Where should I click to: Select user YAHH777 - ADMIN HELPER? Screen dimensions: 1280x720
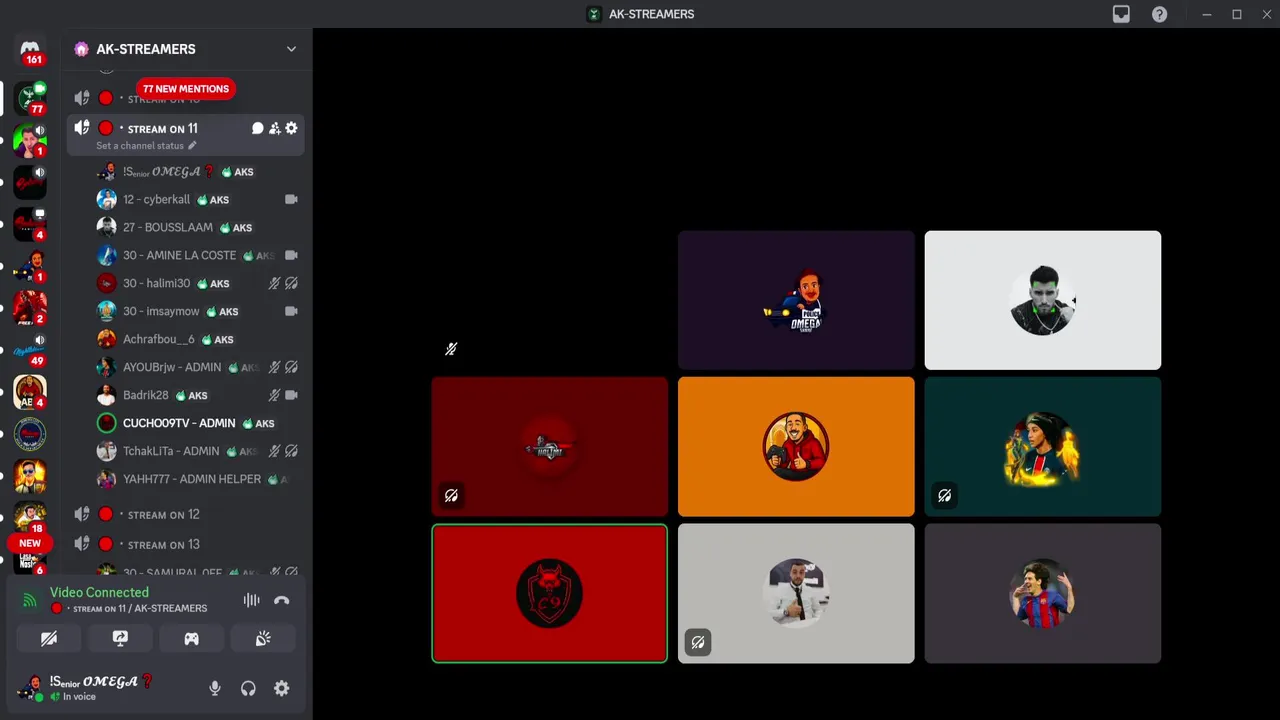[198, 479]
